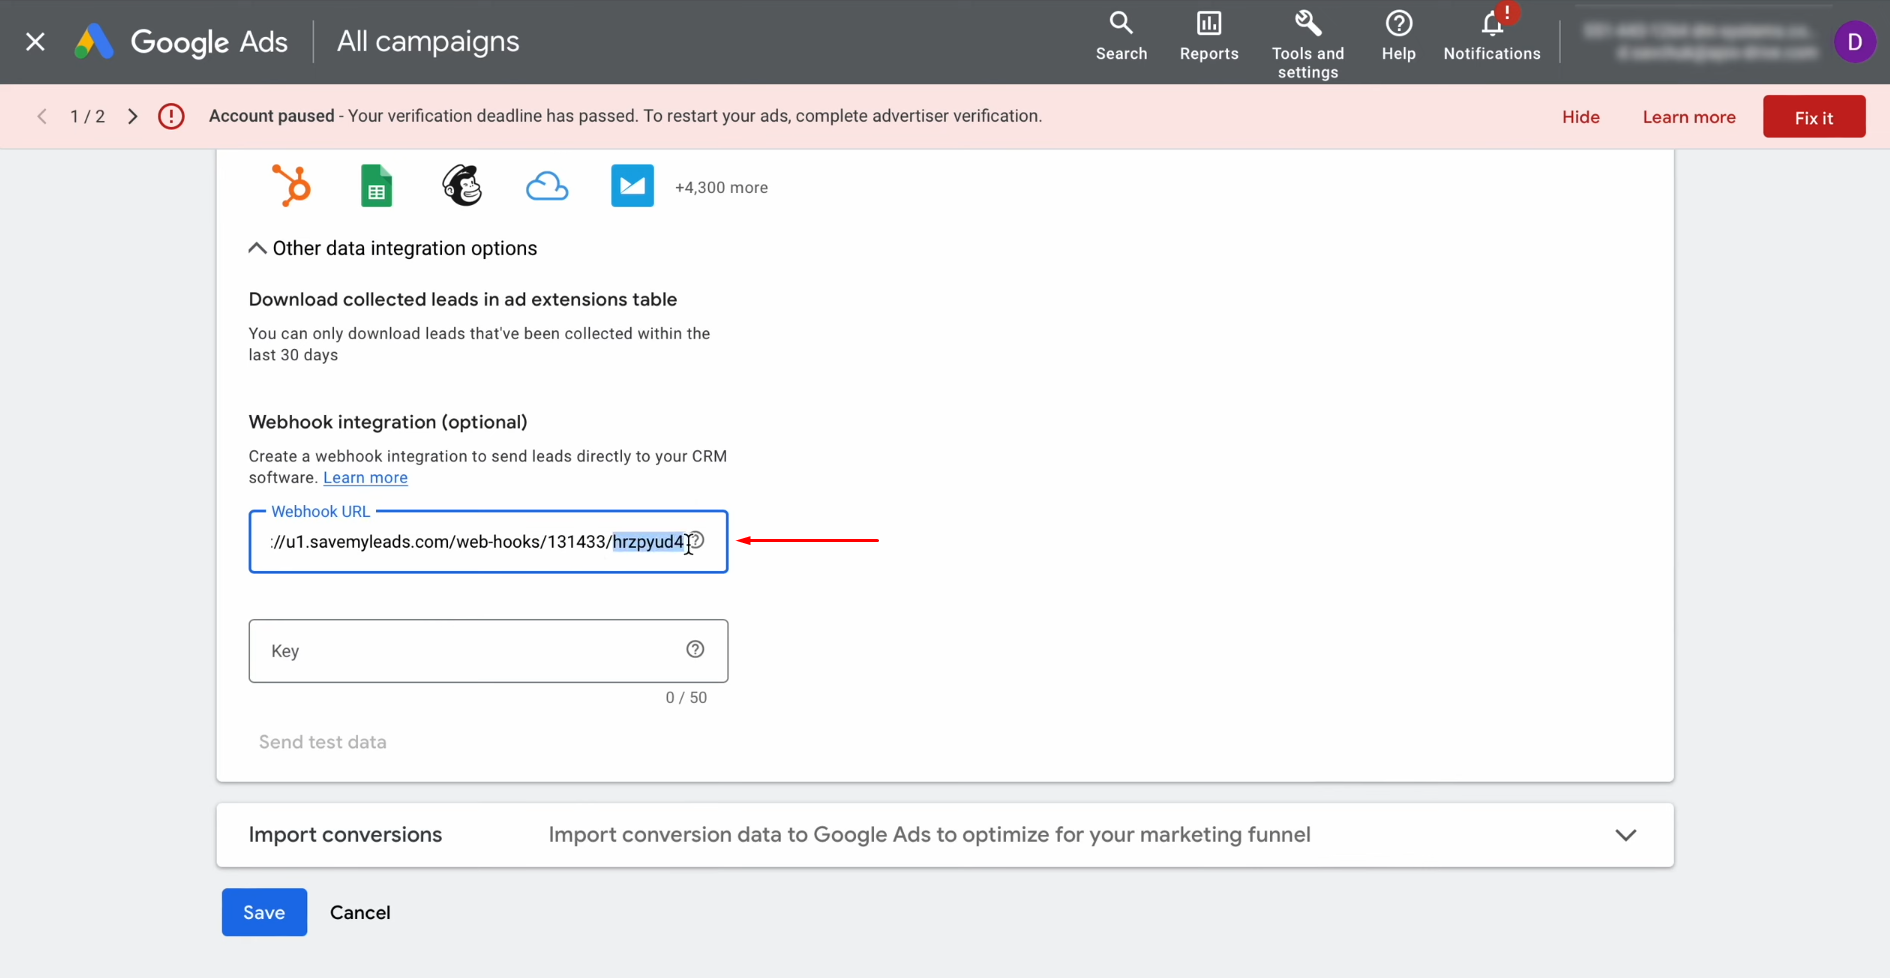Screen dimensions: 1890x978
Task: Open the Learn more webhook link
Action: click(365, 478)
